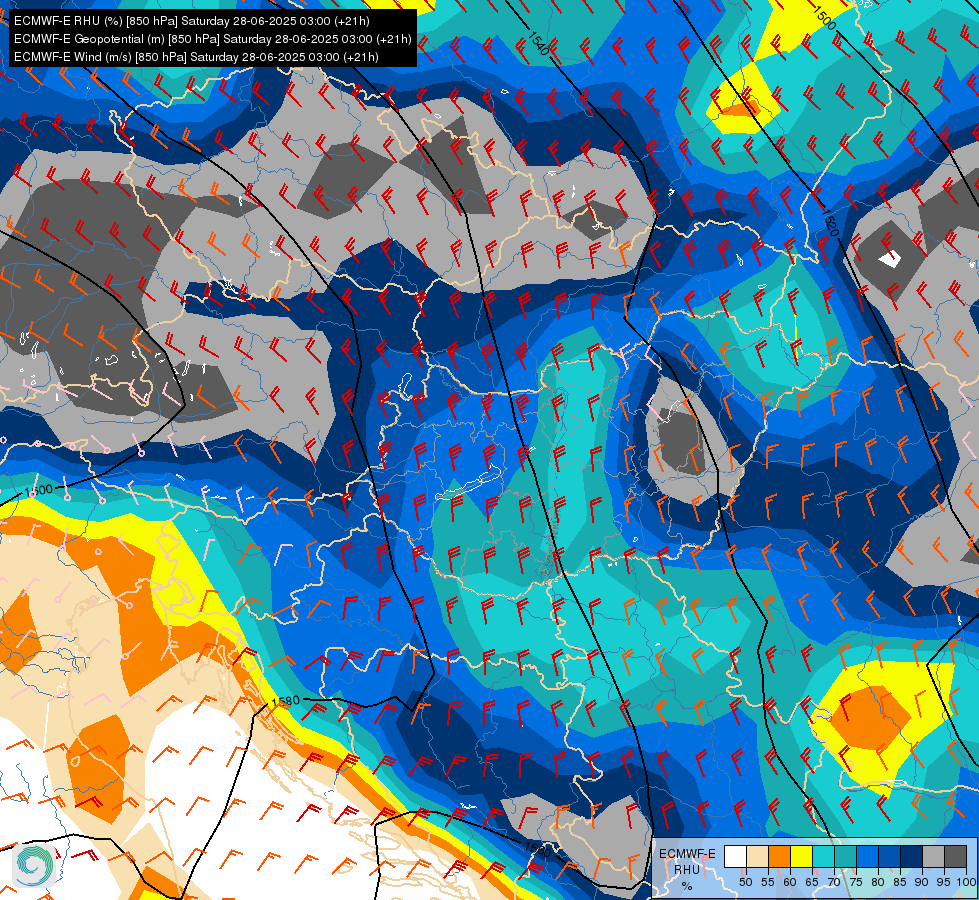Pick the dark gray 95-100% legend swatch
Screen dimensions: 979x900
(x=955, y=856)
